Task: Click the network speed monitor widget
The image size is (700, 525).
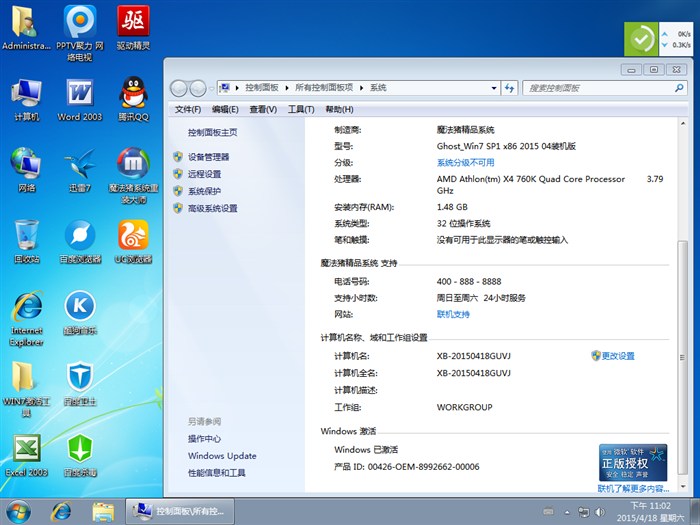Action: pyautogui.click(x=676, y=39)
